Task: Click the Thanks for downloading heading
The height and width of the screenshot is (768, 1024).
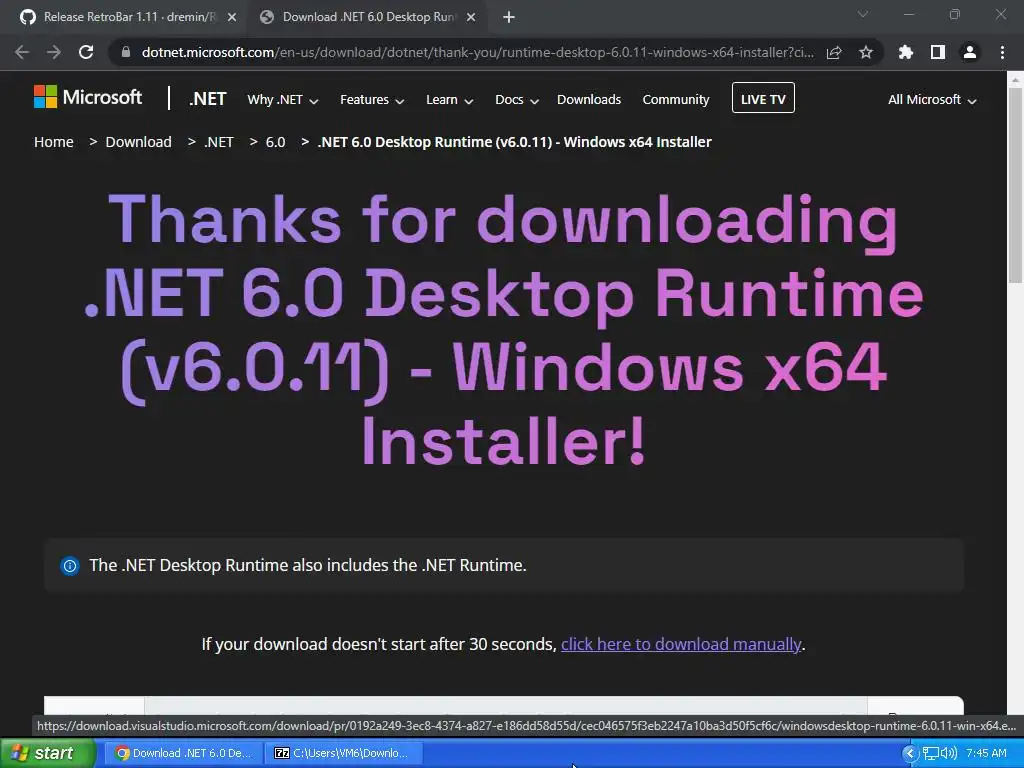Action: 504,330
